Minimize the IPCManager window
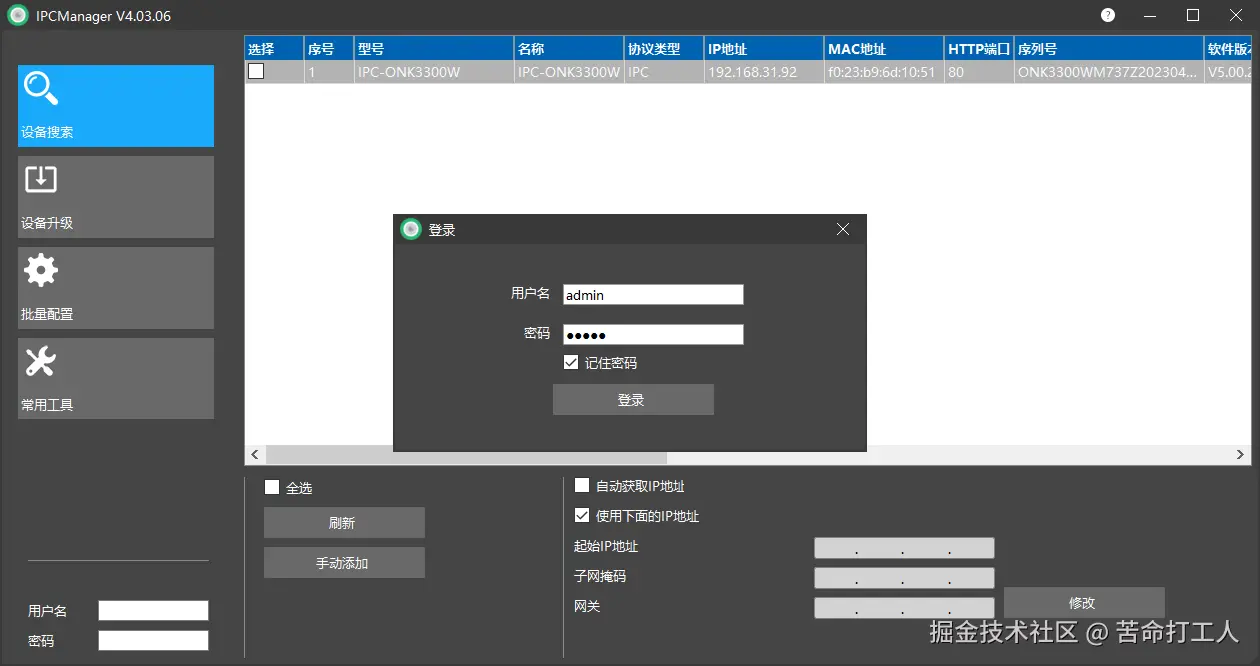Viewport: 1260px width, 666px height. point(1151,15)
